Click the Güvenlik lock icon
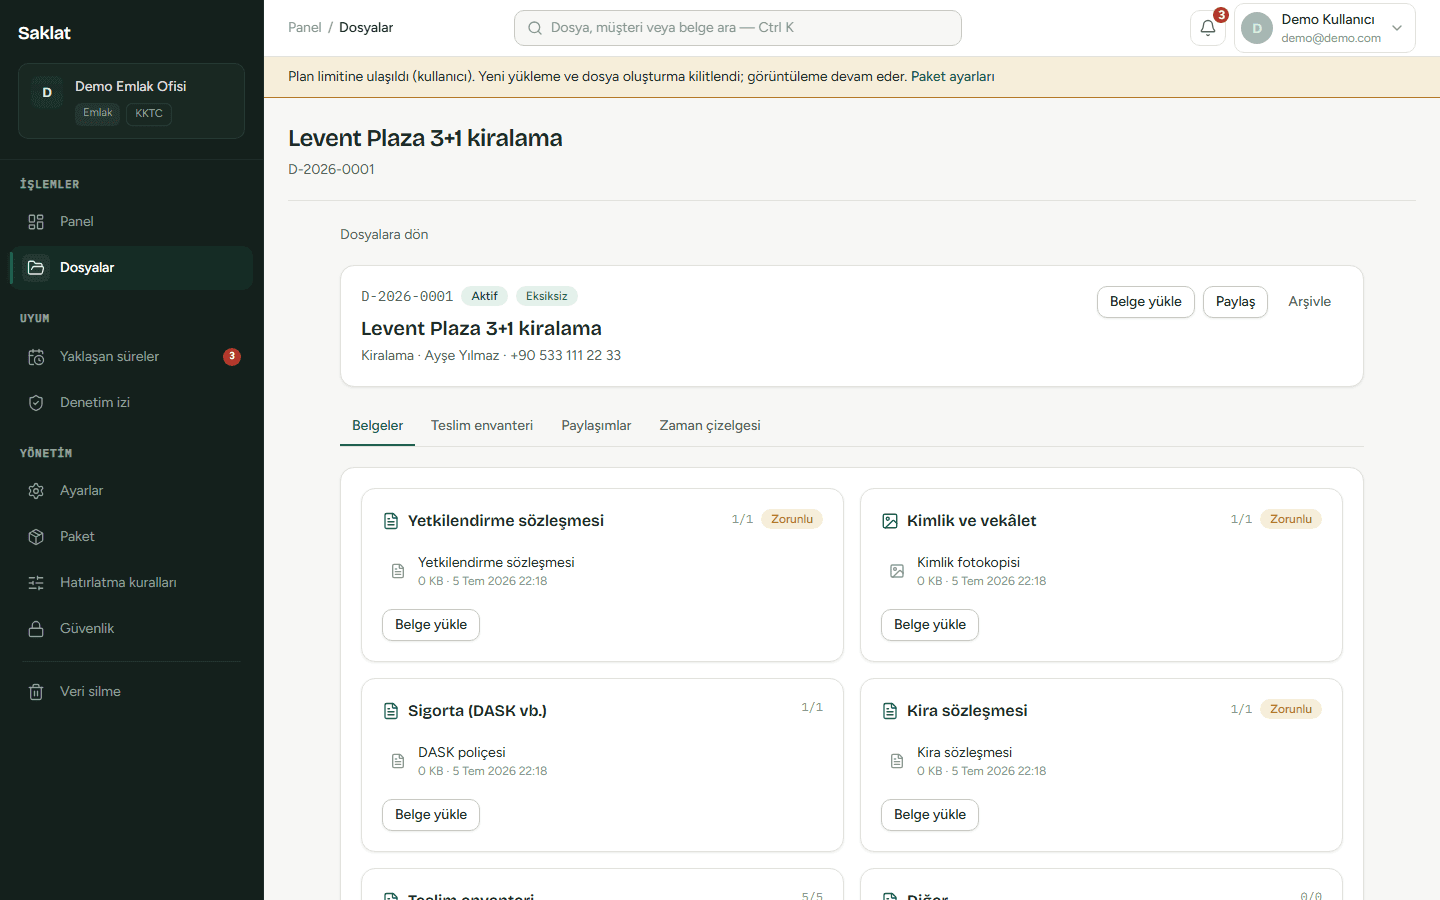 click(x=36, y=629)
